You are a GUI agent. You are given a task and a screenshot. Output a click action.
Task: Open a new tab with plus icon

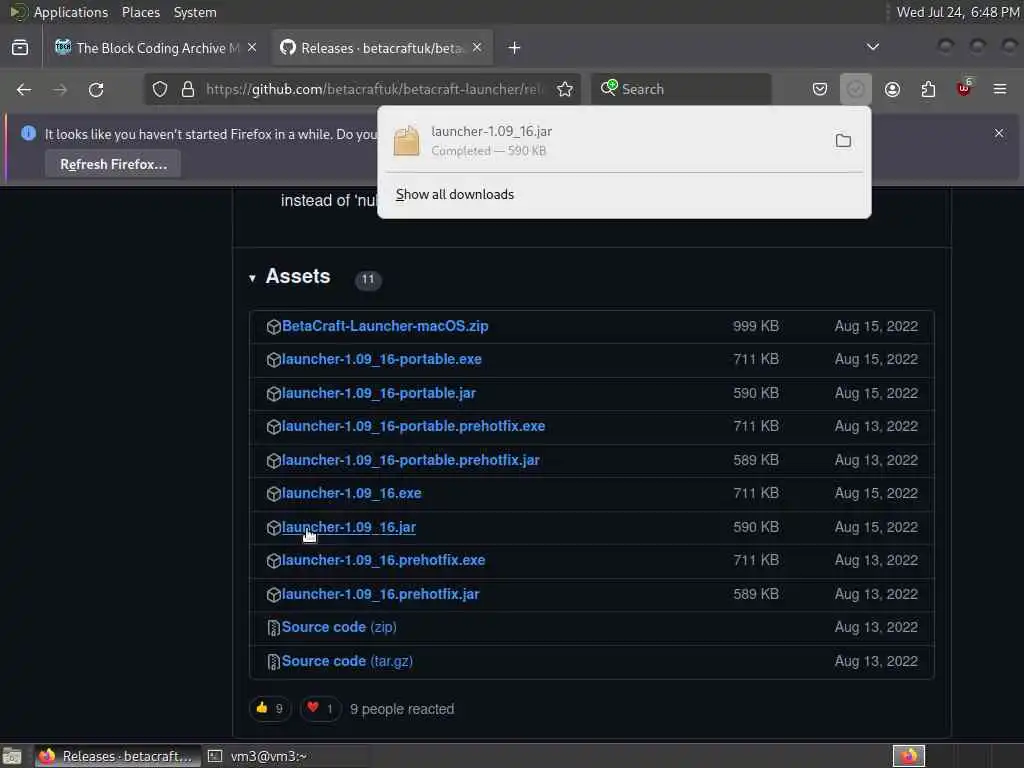coord(515,48)
